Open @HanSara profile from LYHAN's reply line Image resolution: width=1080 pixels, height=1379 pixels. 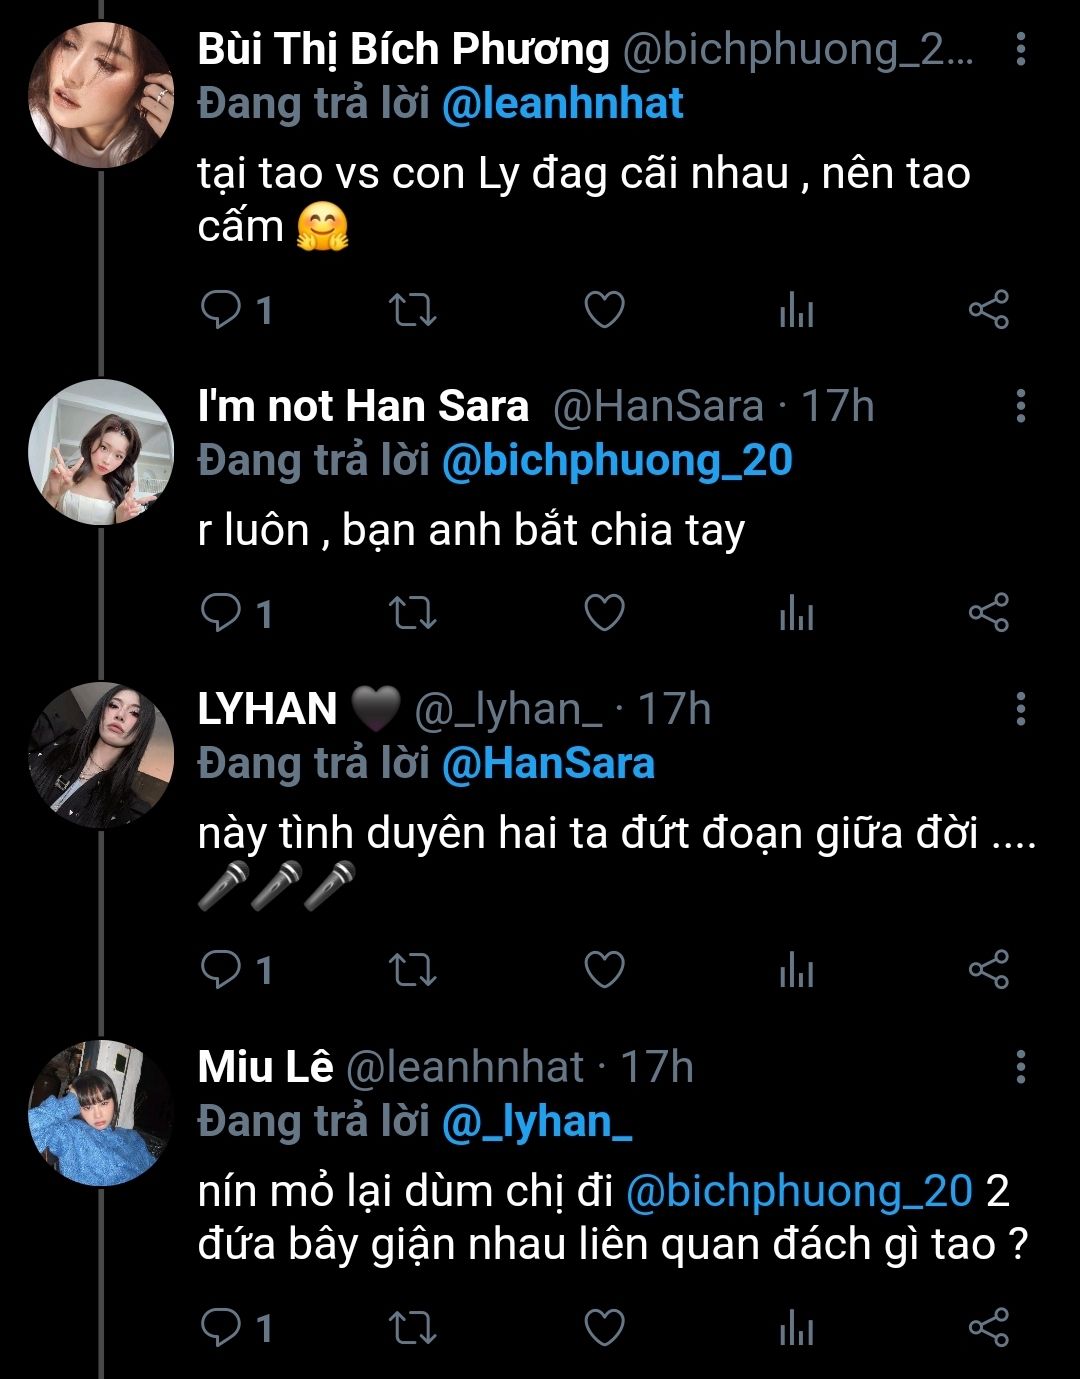tap(548, 764)
